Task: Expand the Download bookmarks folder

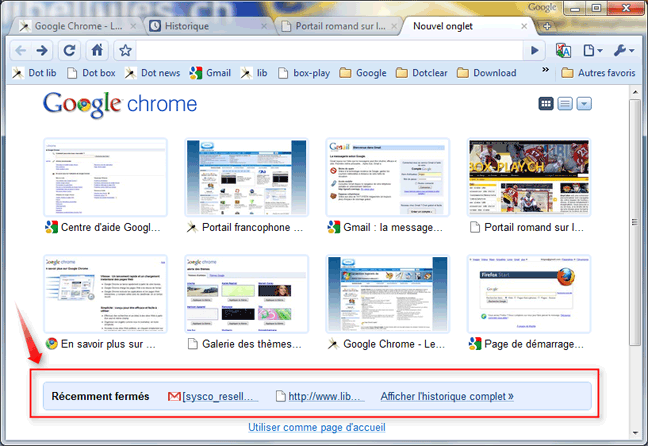Action: tap(486, 73)
